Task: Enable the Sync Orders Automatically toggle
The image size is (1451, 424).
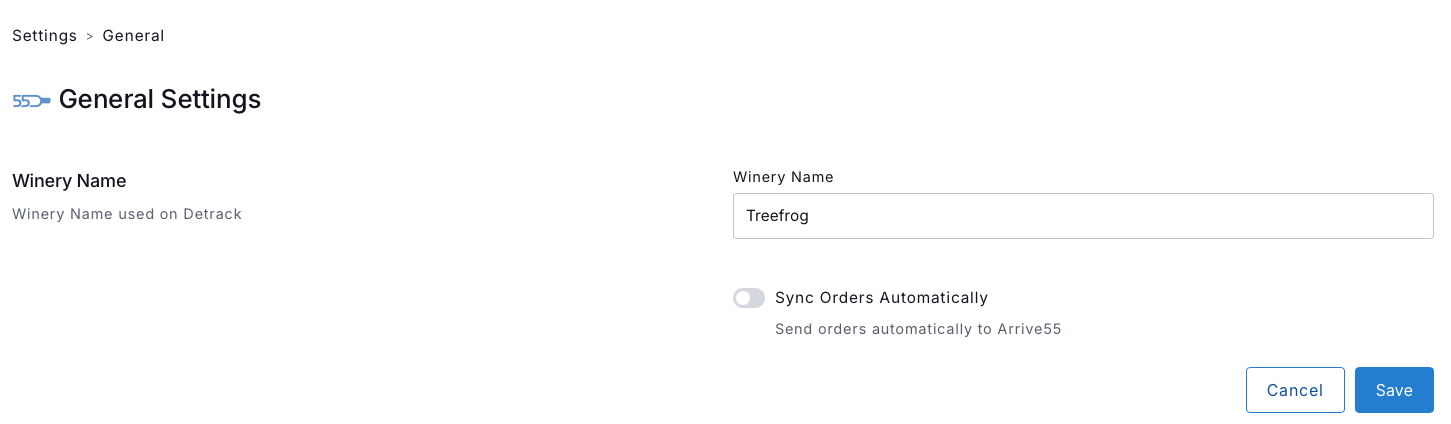Action: [749, 298]
